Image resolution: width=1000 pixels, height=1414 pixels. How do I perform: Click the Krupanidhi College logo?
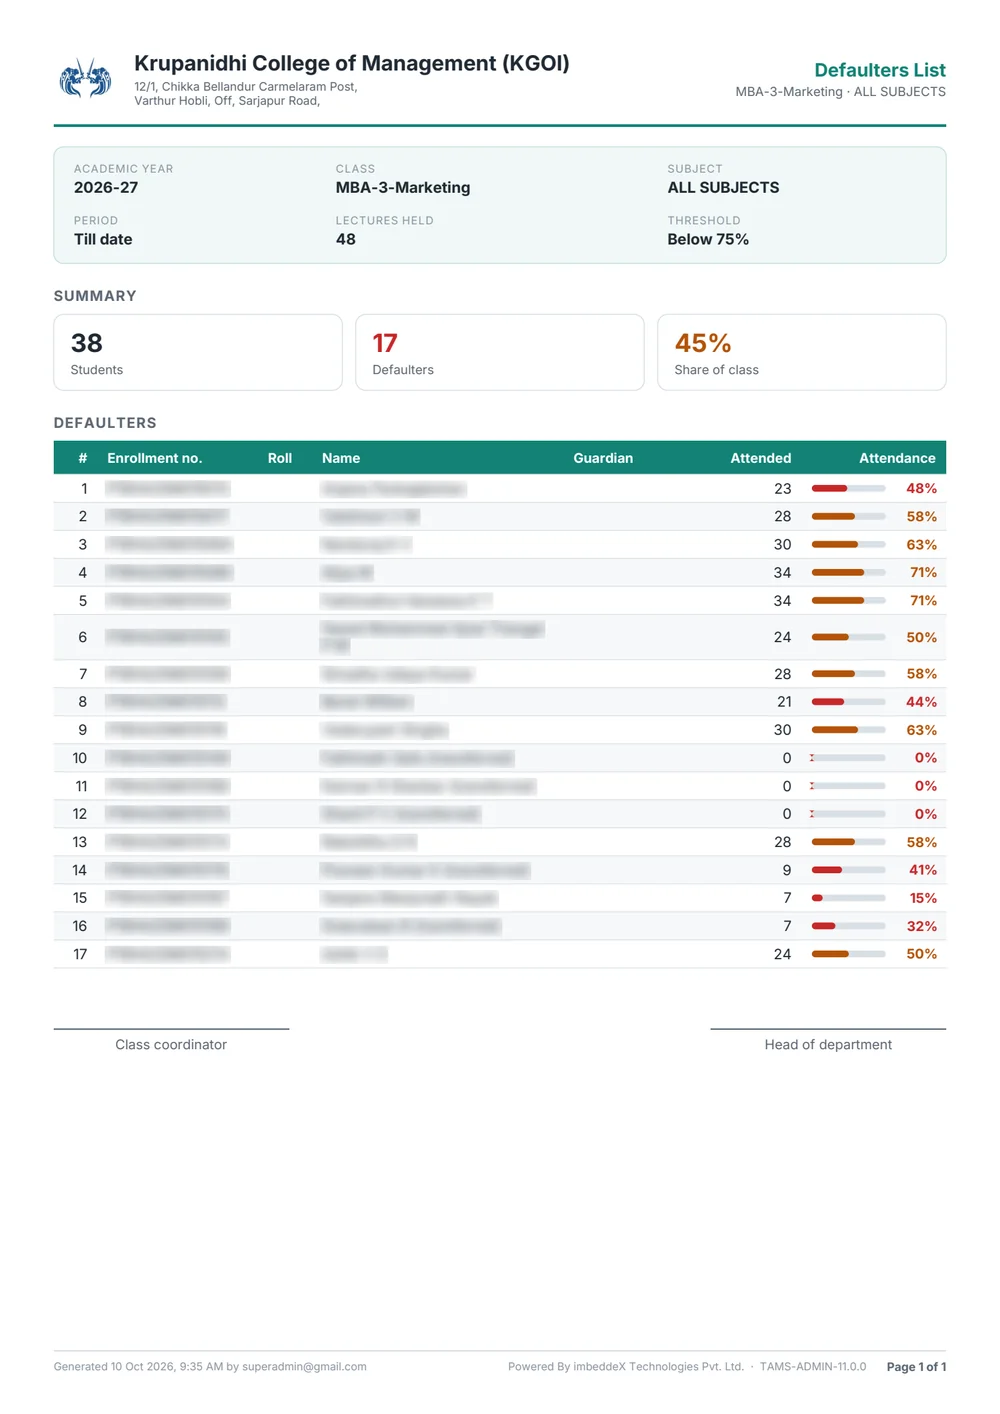pyautogui.click(x=85, y=78)
